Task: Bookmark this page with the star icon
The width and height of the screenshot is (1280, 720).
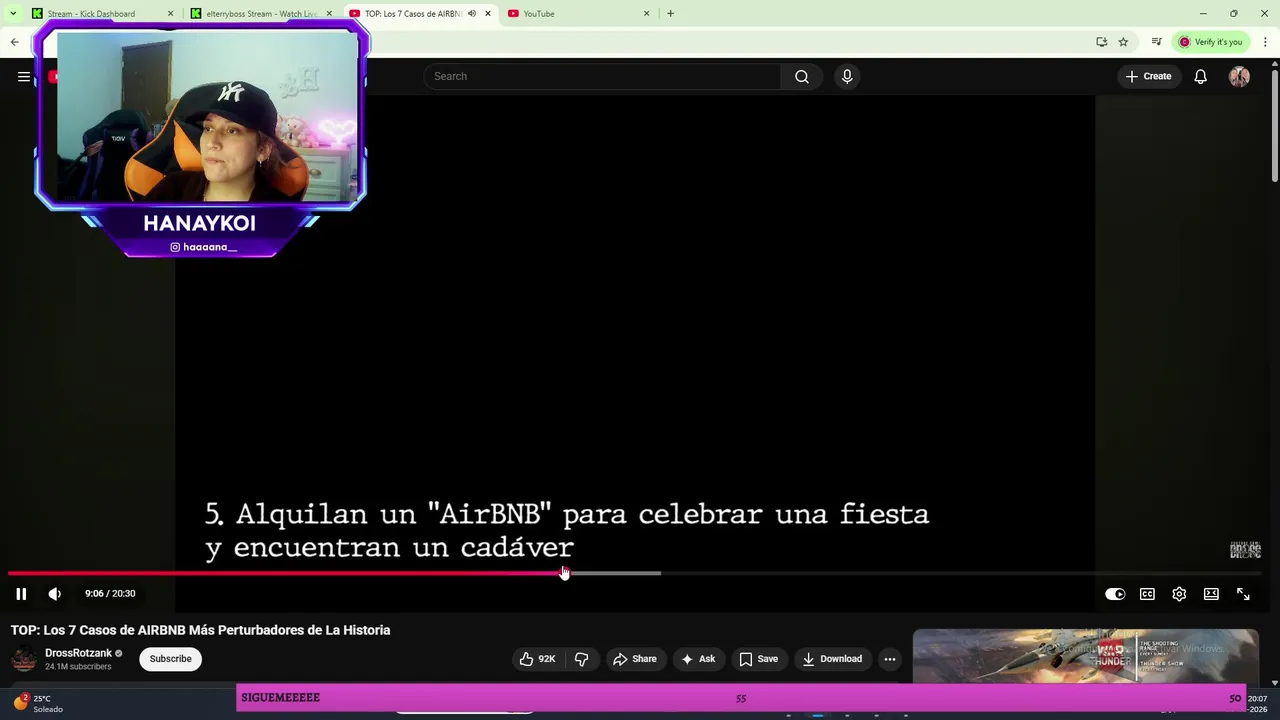Action: pos(1123,42)
